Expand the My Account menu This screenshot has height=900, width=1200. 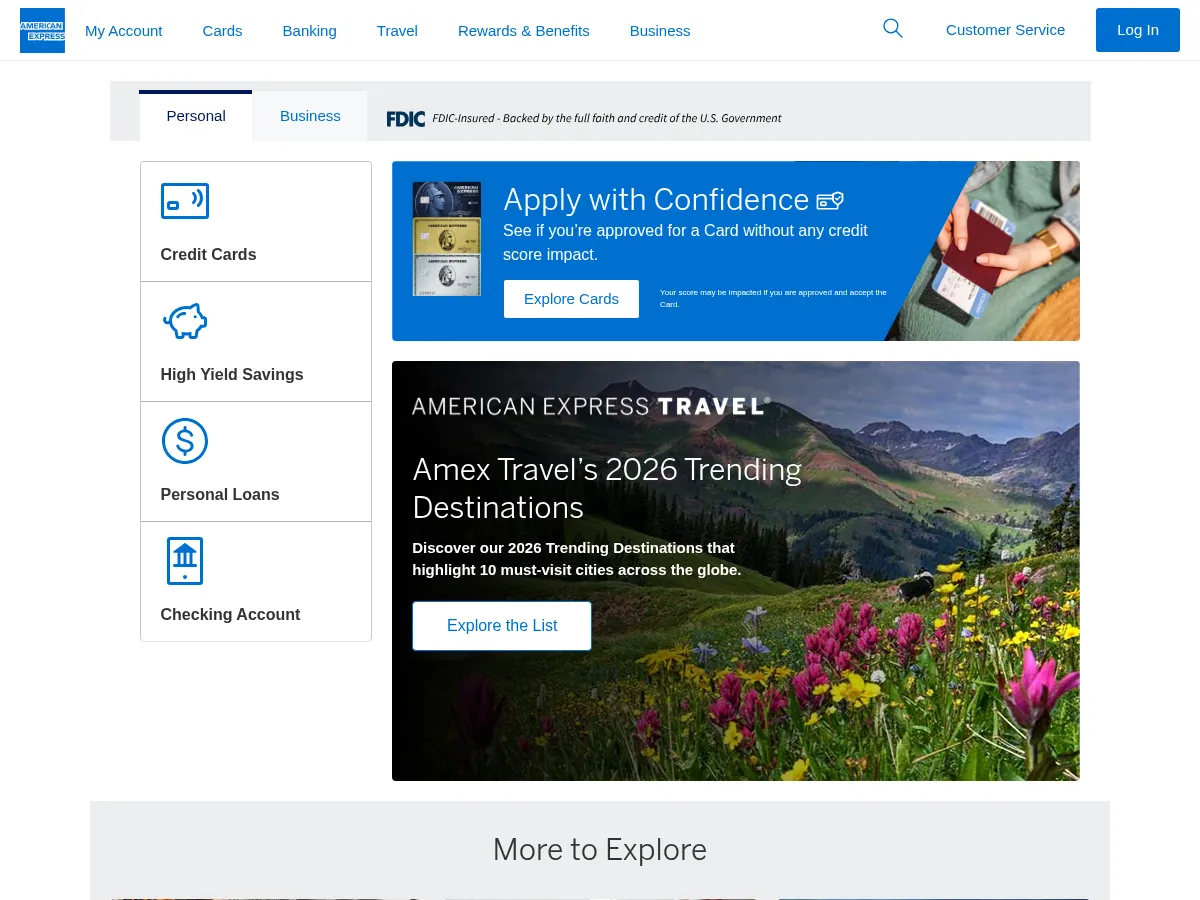(123, 30)
